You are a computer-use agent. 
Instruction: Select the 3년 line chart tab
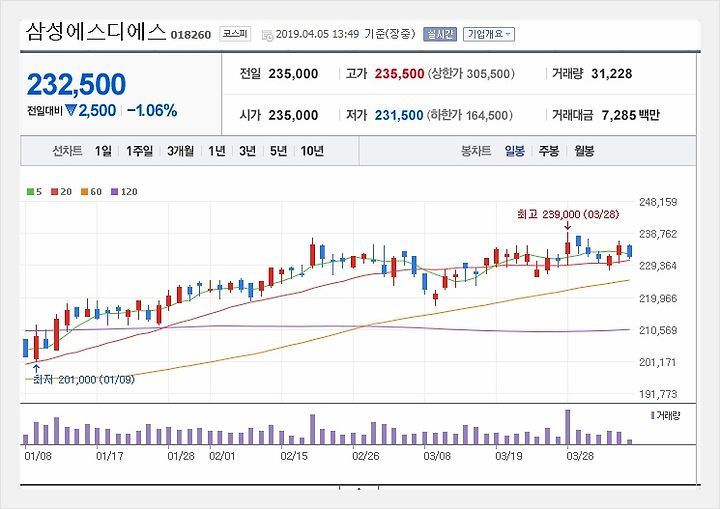tap(248, 151)
